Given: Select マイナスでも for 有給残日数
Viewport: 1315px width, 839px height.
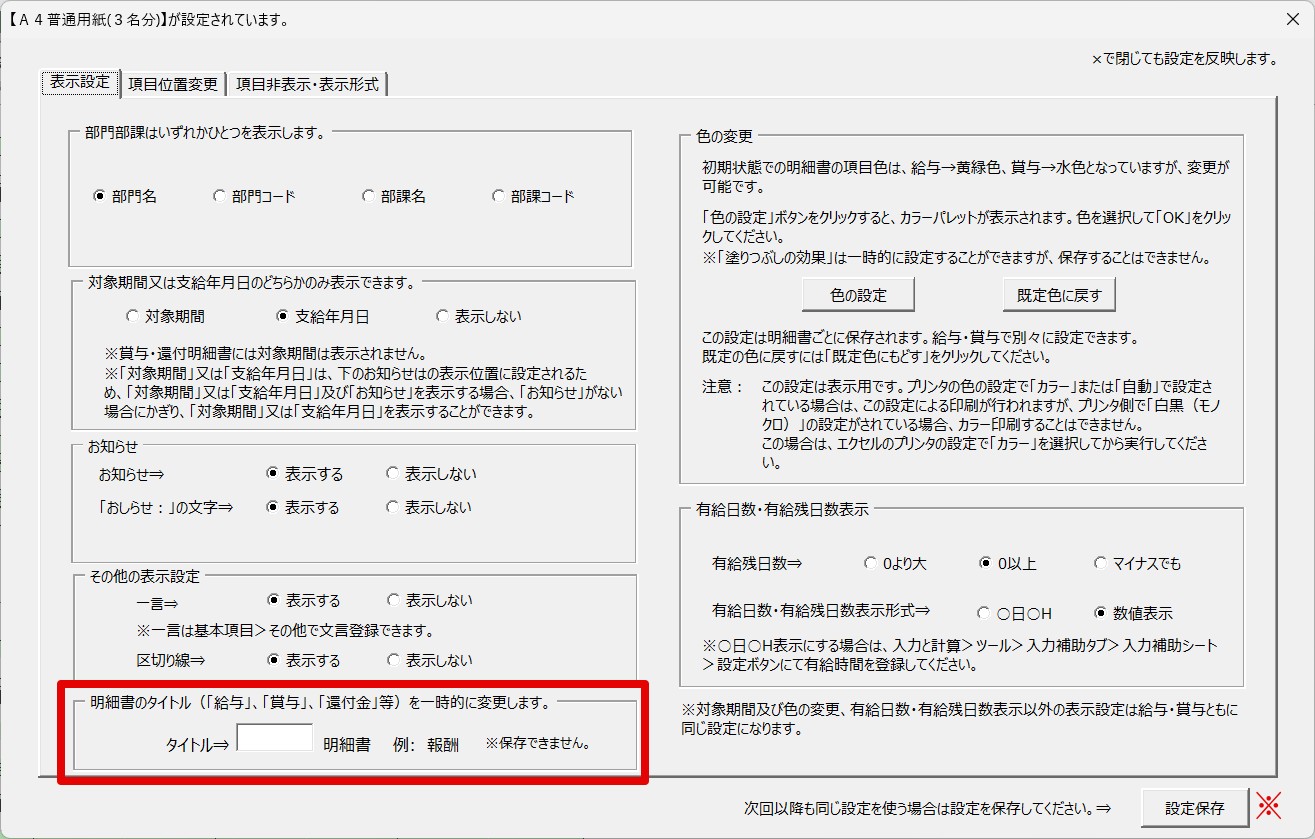Looking at the screenshot, I should [1101, 564].
